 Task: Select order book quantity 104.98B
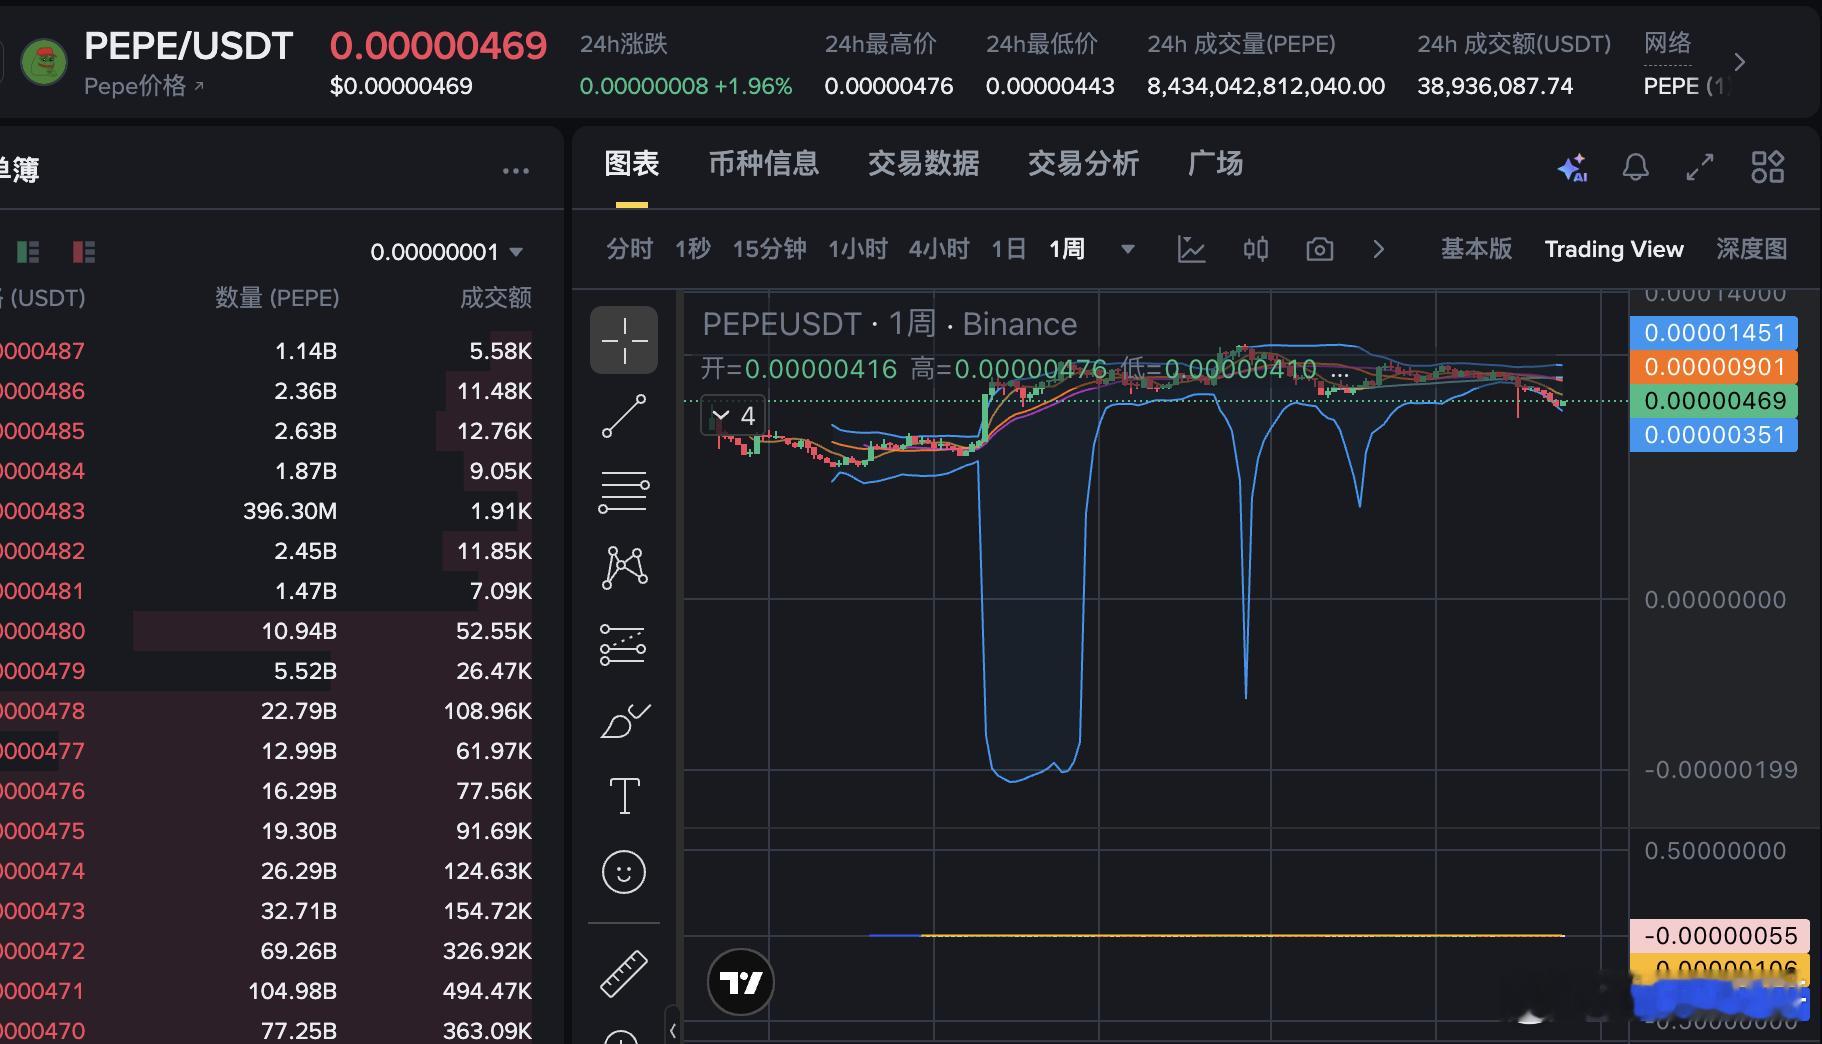point(293,991)
